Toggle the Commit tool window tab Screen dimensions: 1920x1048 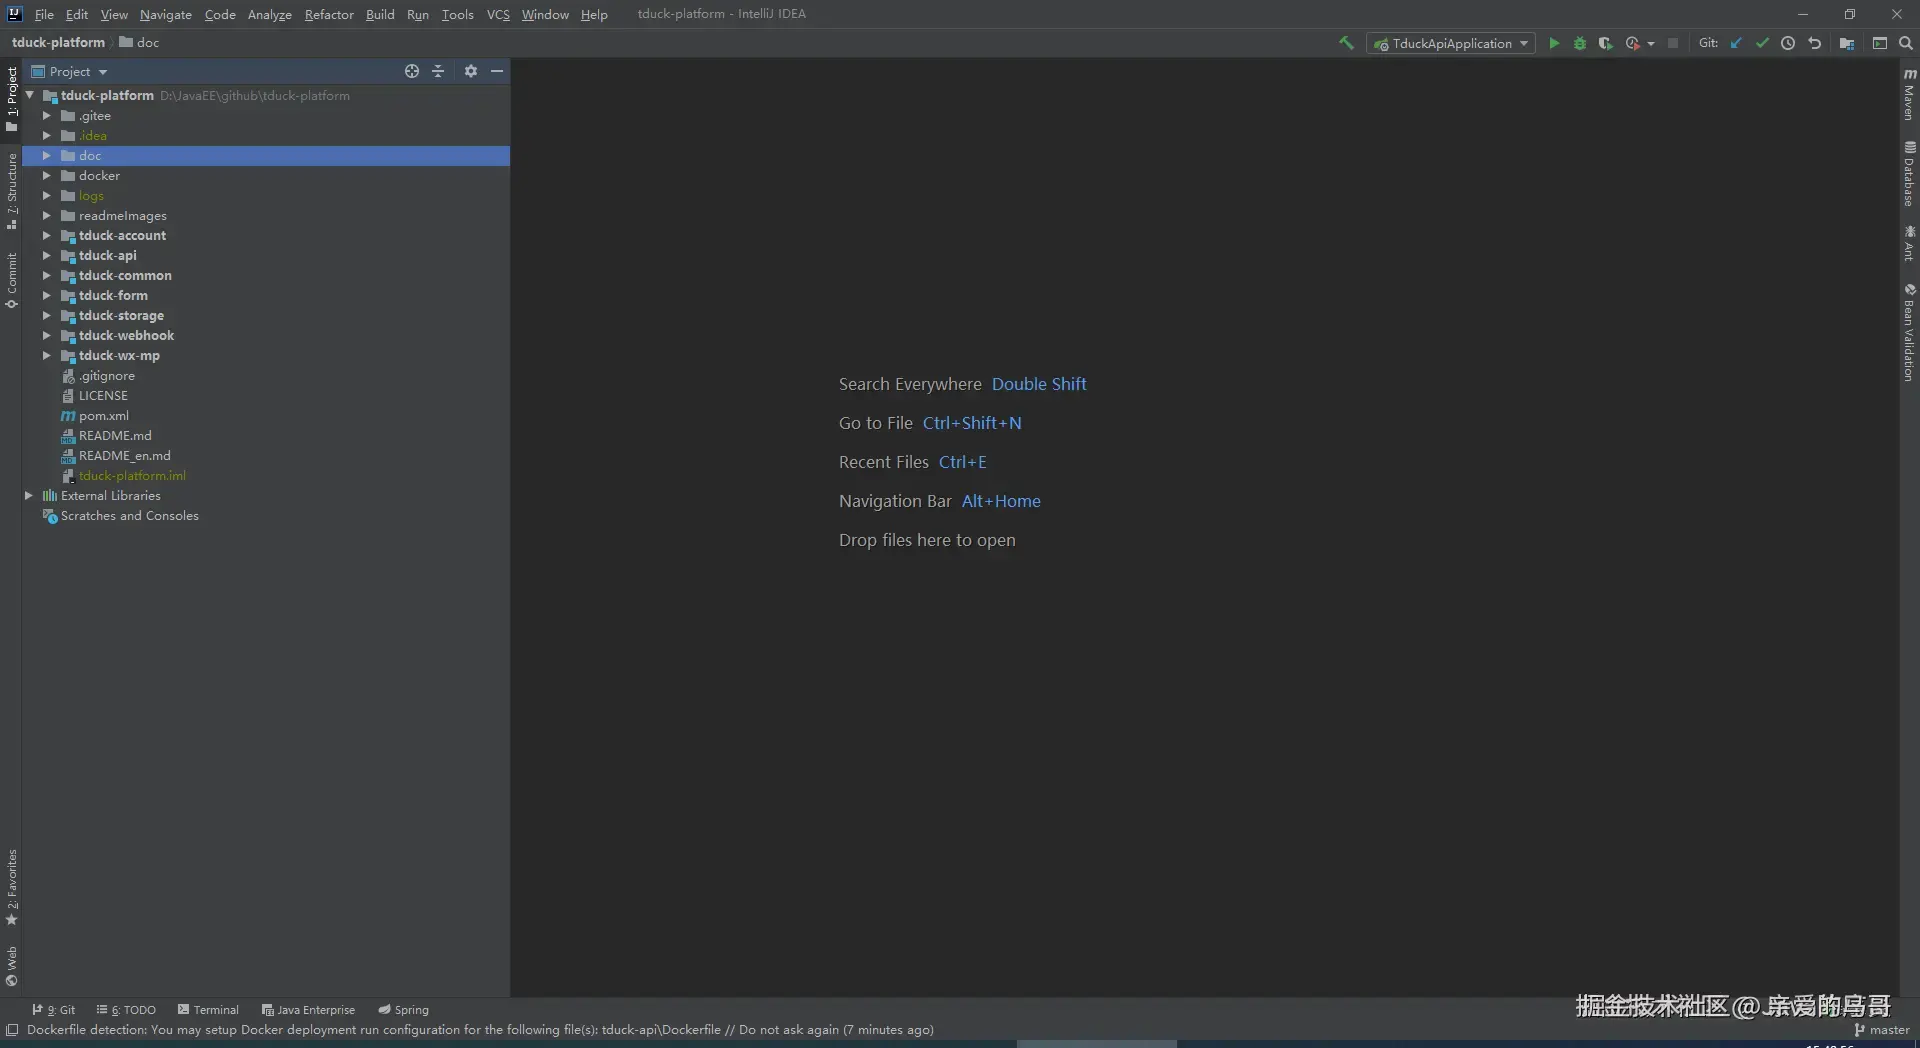pyautogui.click(x=11, y=280)
